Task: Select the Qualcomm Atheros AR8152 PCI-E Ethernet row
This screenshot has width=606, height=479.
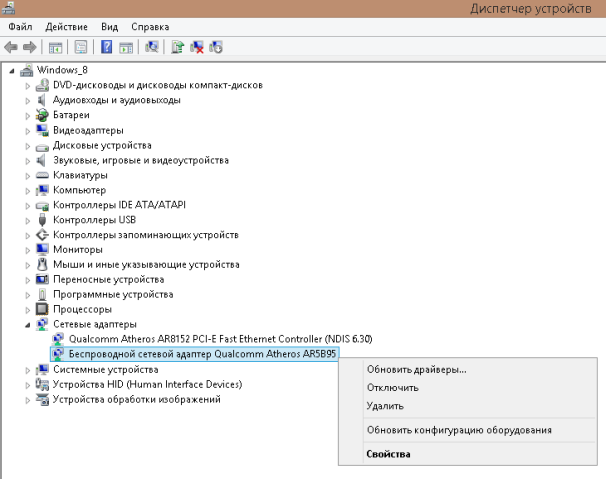Action: (x=220, y=339)
